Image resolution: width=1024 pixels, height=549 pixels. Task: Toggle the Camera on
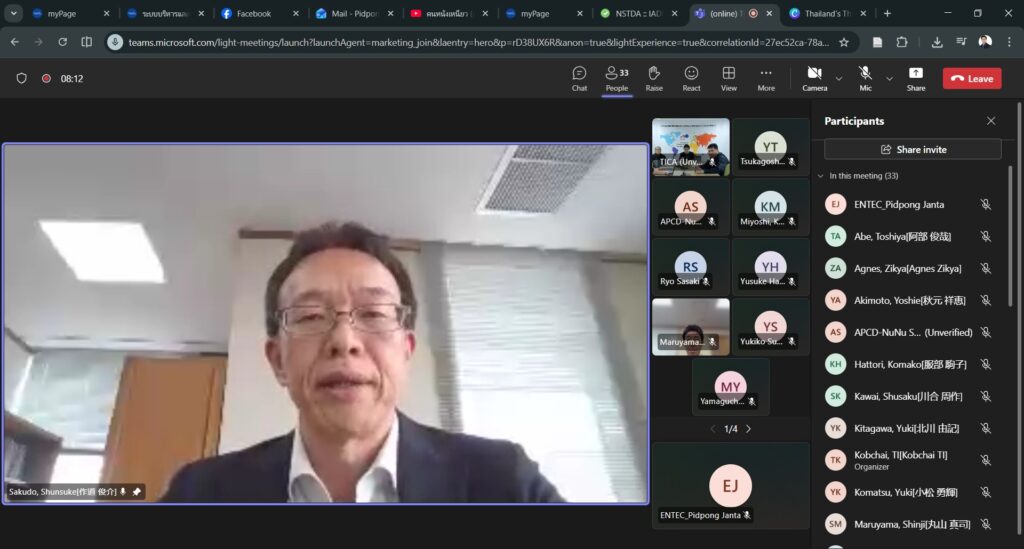[x=814, y=78]
